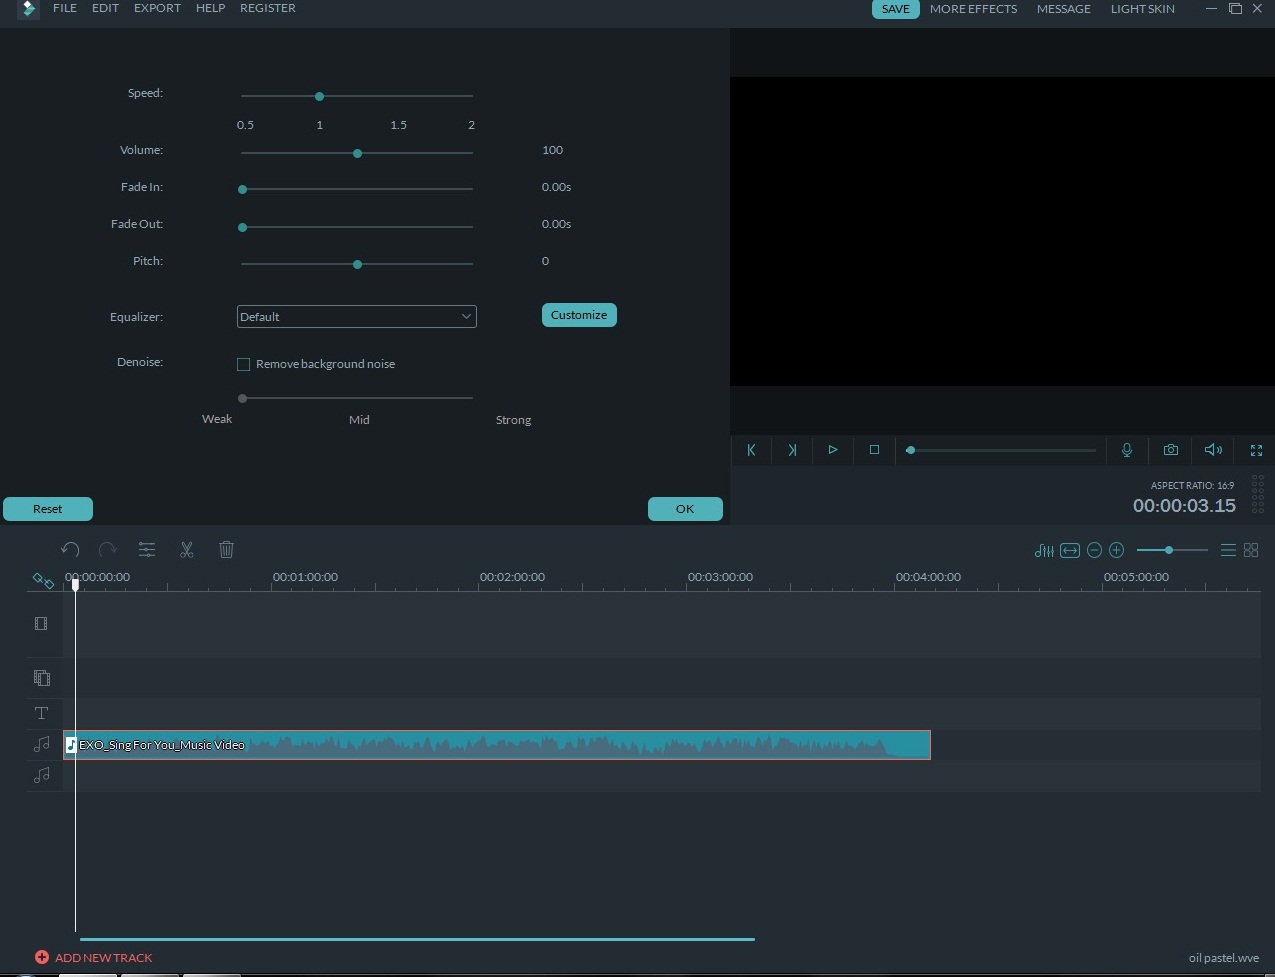Open the audio mixer icon
The image size is (1275, 977).
point(1044,550)
